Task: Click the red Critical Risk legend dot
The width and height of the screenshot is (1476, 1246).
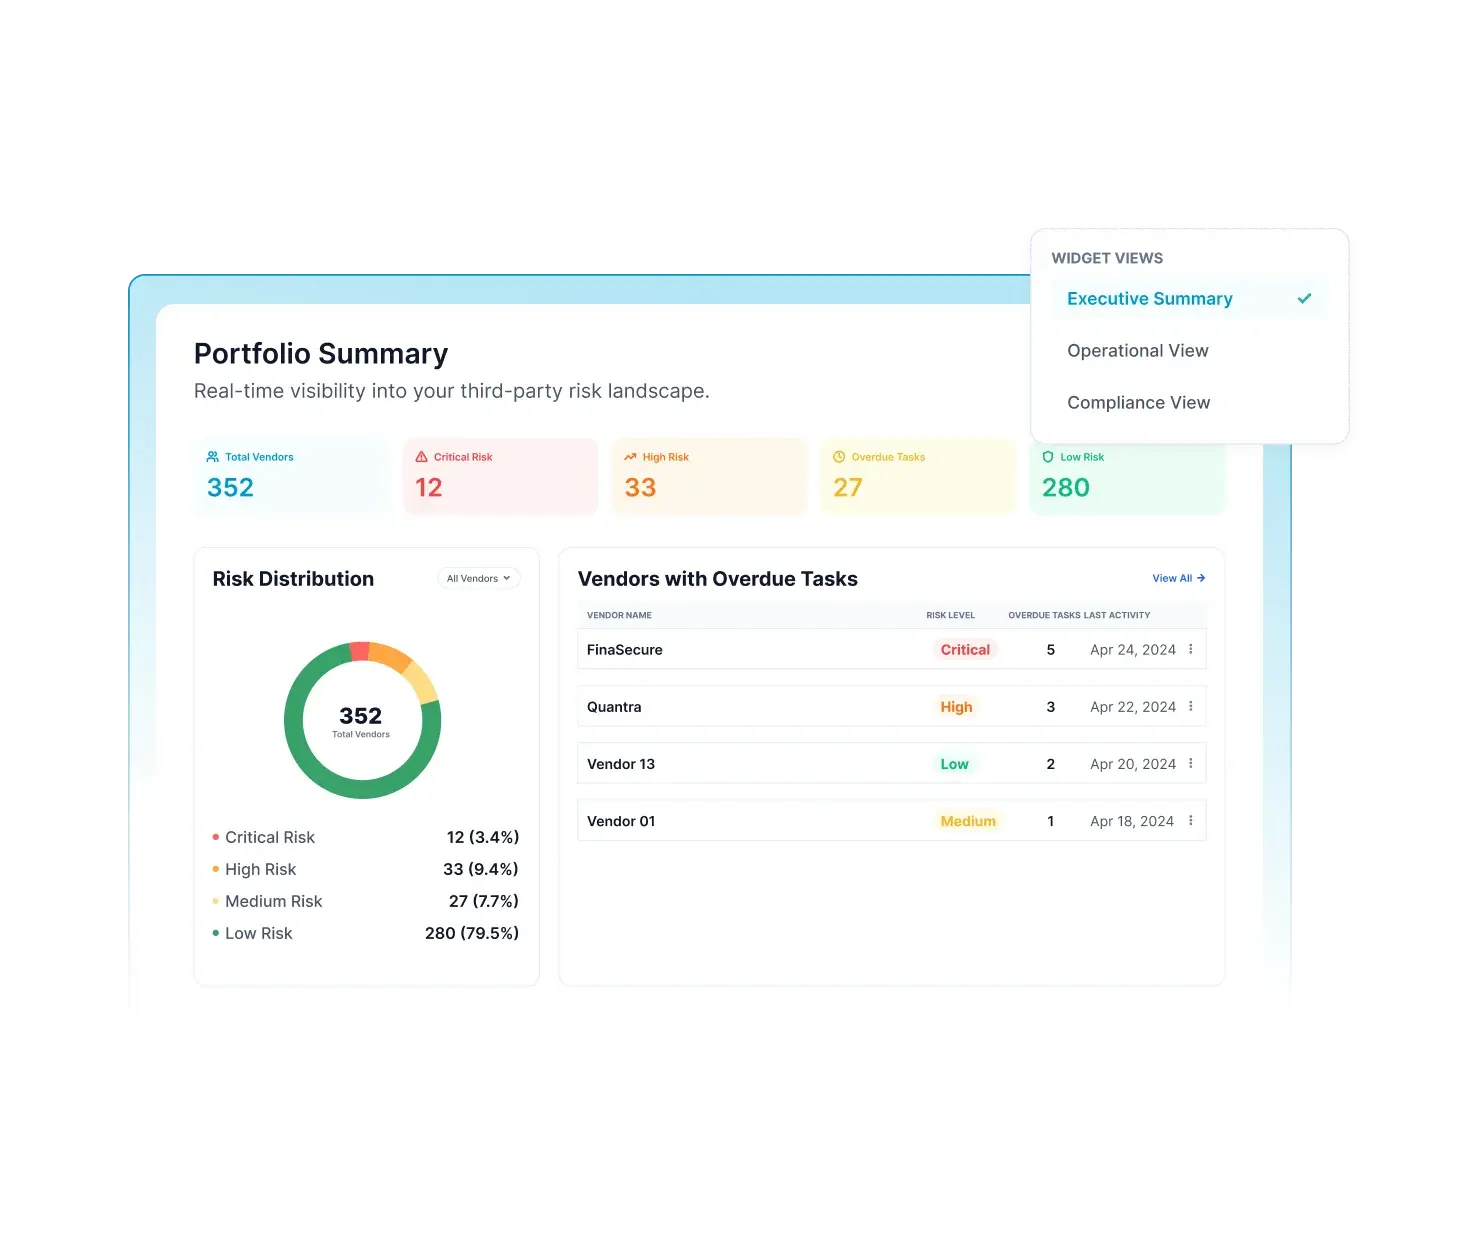Action: (x=215, y=837)
